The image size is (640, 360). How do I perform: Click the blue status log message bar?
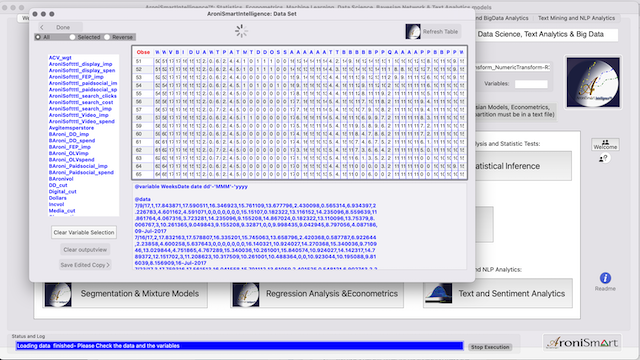click(x=240, y=346)
